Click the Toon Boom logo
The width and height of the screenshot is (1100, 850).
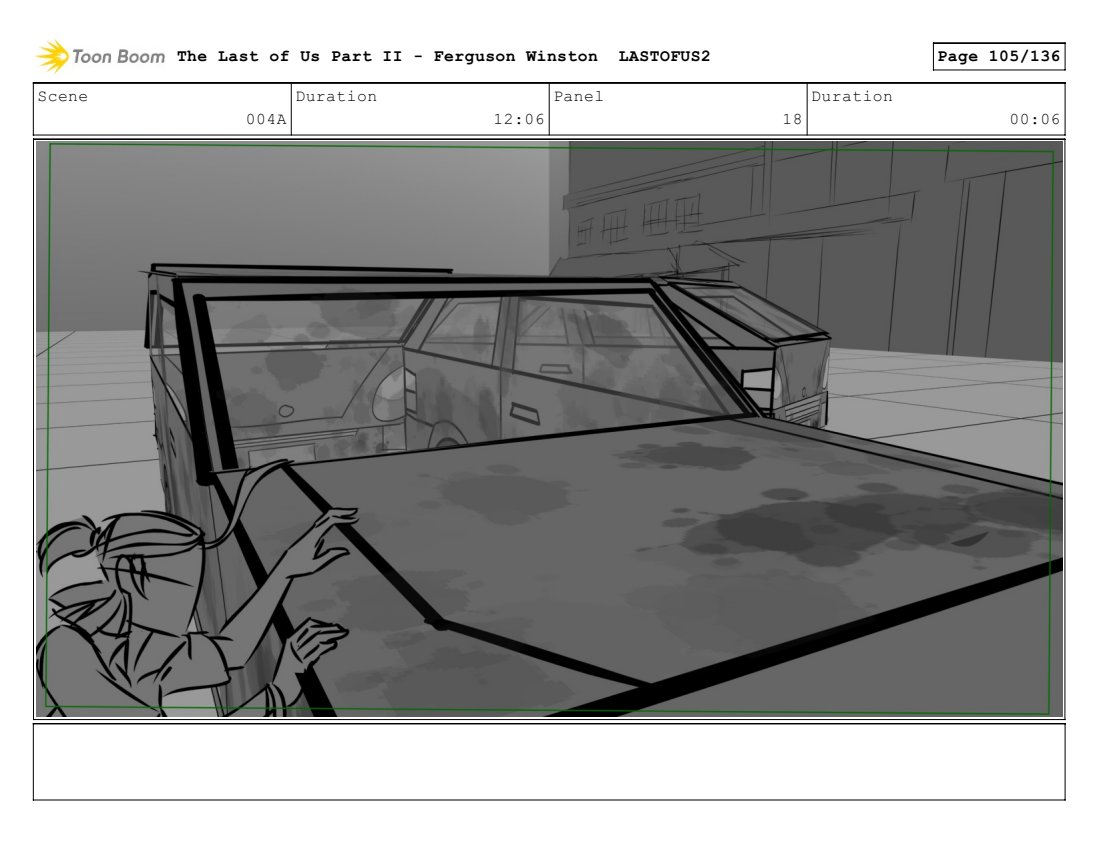pos(100,56)
